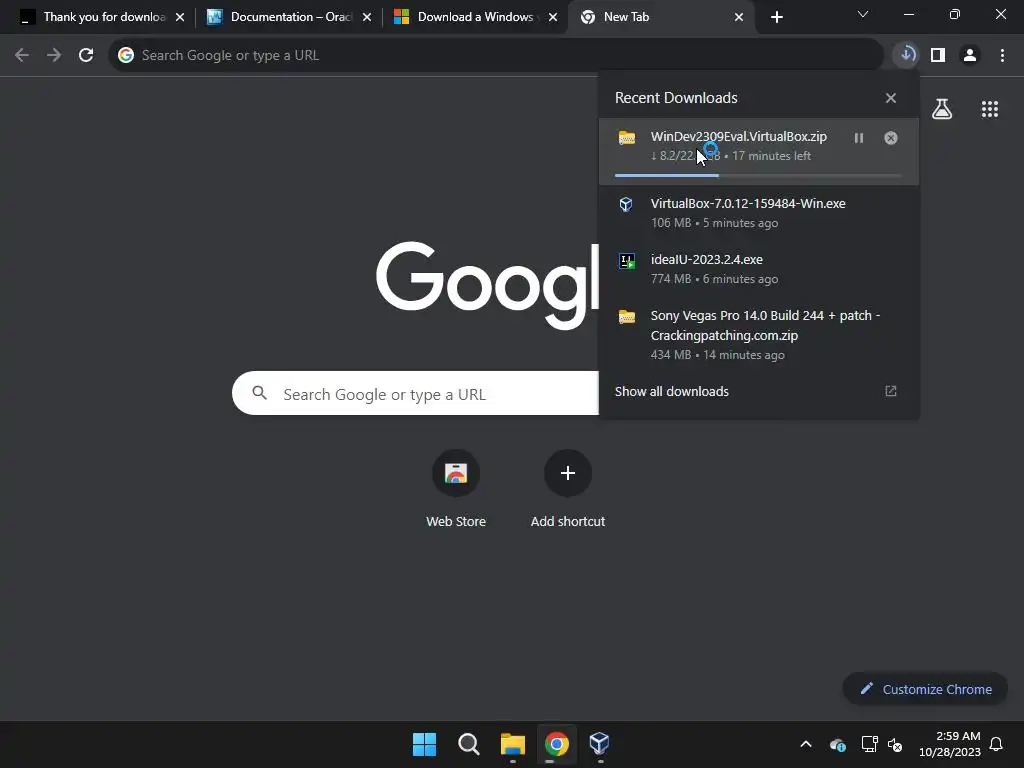Open the Chrome profile menu
The width and height of the screenshot is (1024, 768).
pos(970,55)
